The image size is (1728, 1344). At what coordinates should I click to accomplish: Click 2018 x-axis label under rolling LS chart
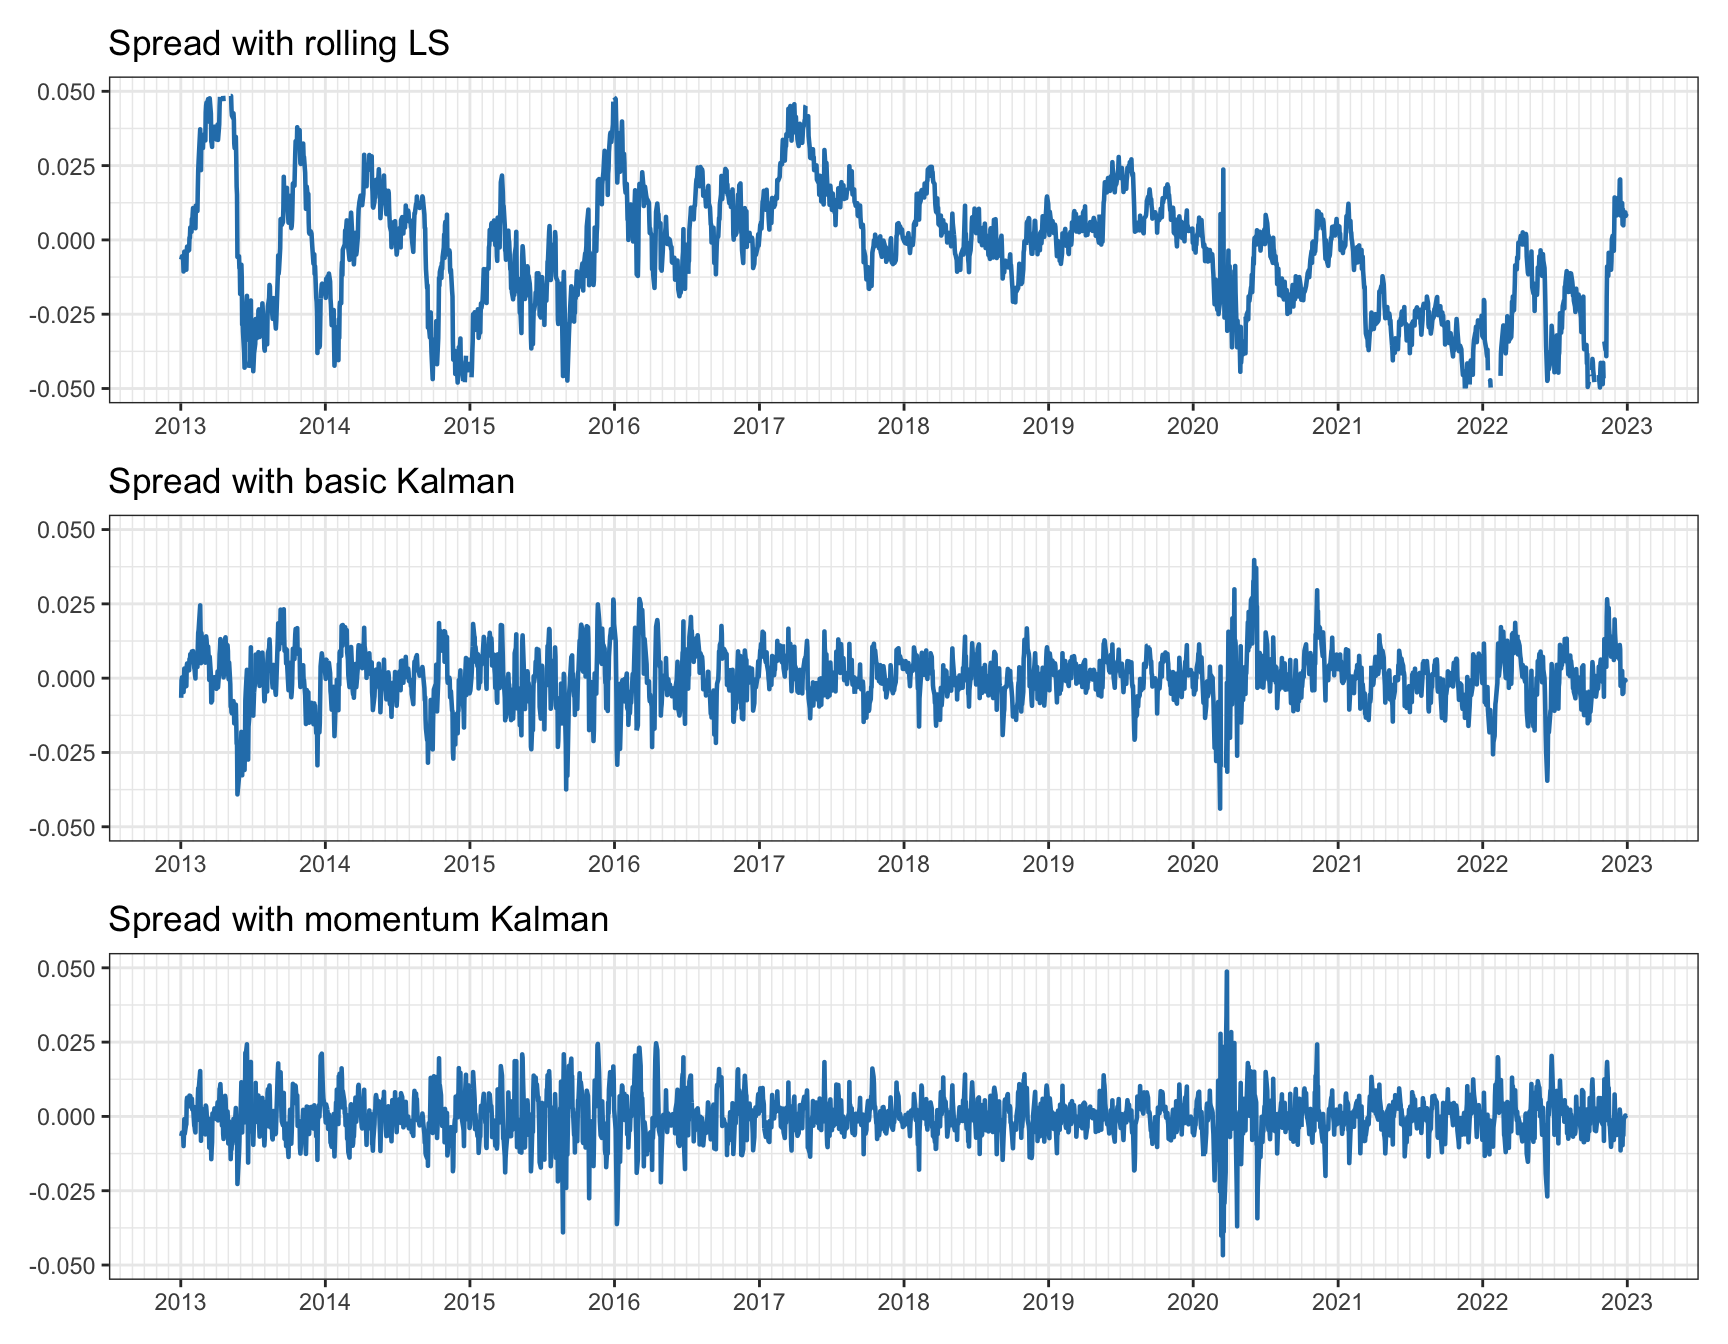point(903,426)
